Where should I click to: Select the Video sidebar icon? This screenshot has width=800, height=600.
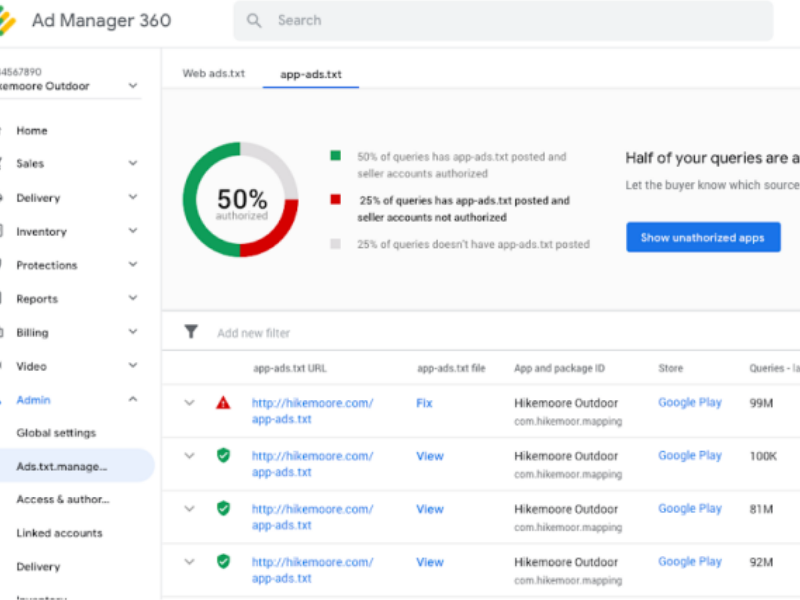click(4, 365)
